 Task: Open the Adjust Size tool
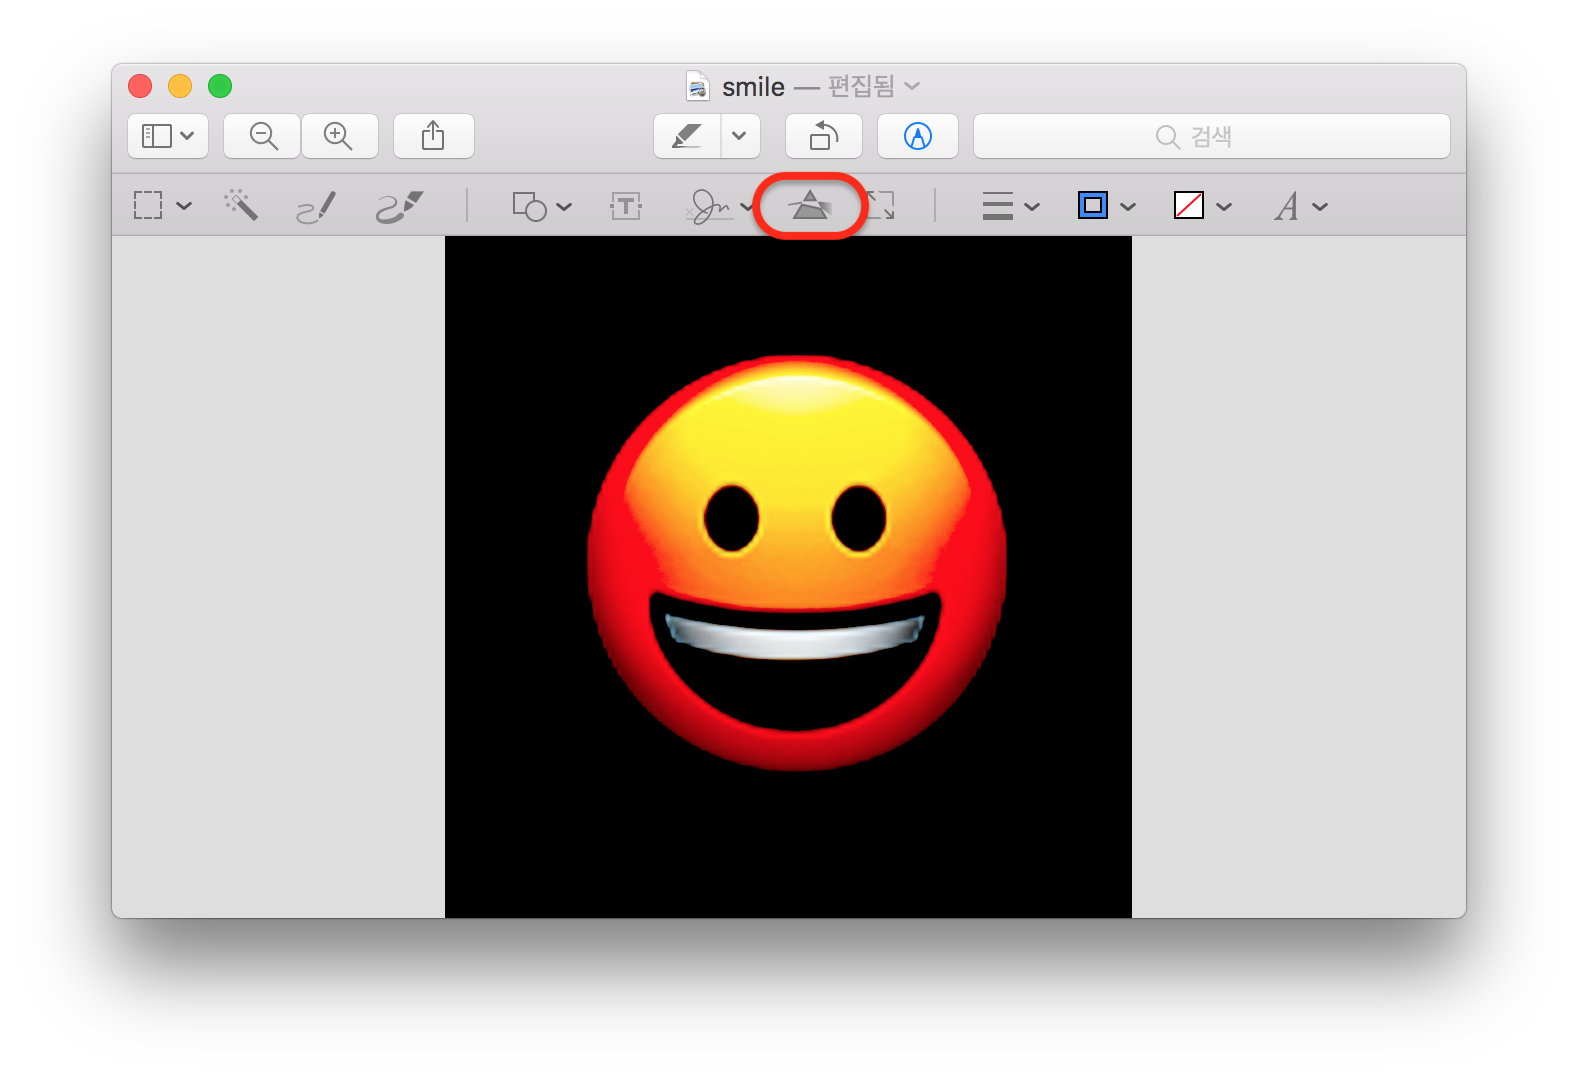point(880,206)
